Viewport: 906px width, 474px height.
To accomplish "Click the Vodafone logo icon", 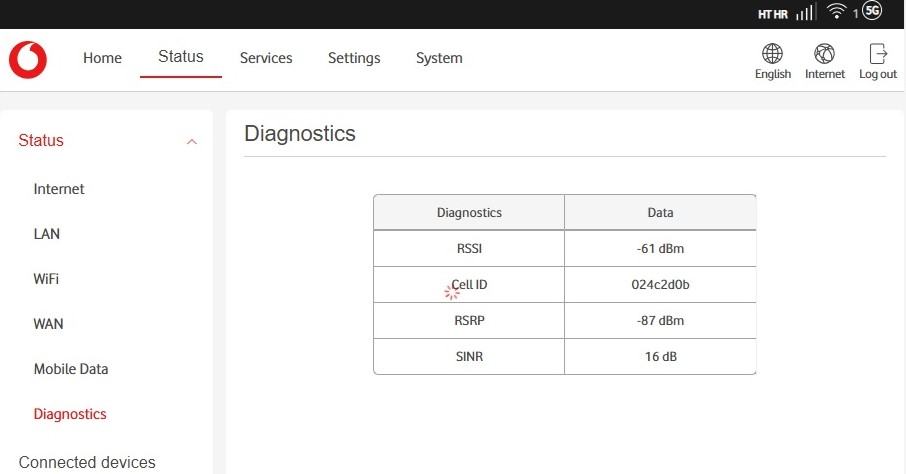I will click(27, 59).
